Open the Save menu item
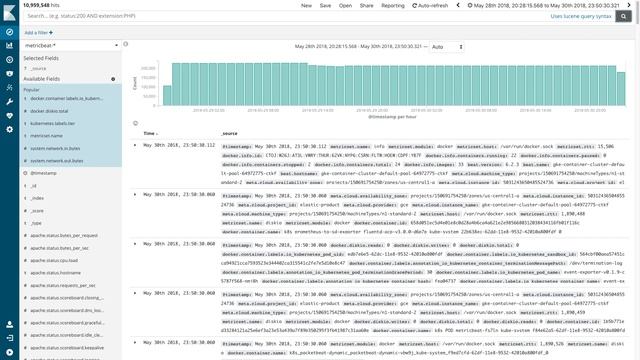Viewport: 640px width, 360px height. [325, 6]
